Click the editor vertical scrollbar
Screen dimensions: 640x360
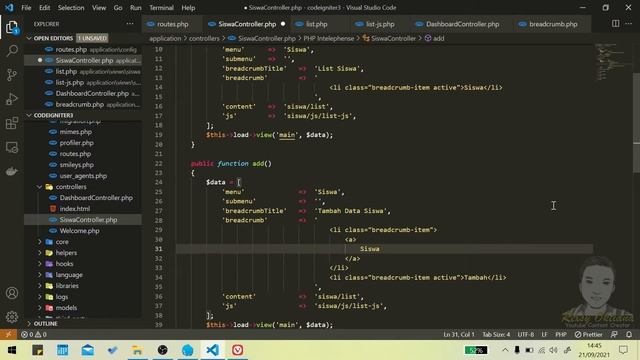(636, 123)
